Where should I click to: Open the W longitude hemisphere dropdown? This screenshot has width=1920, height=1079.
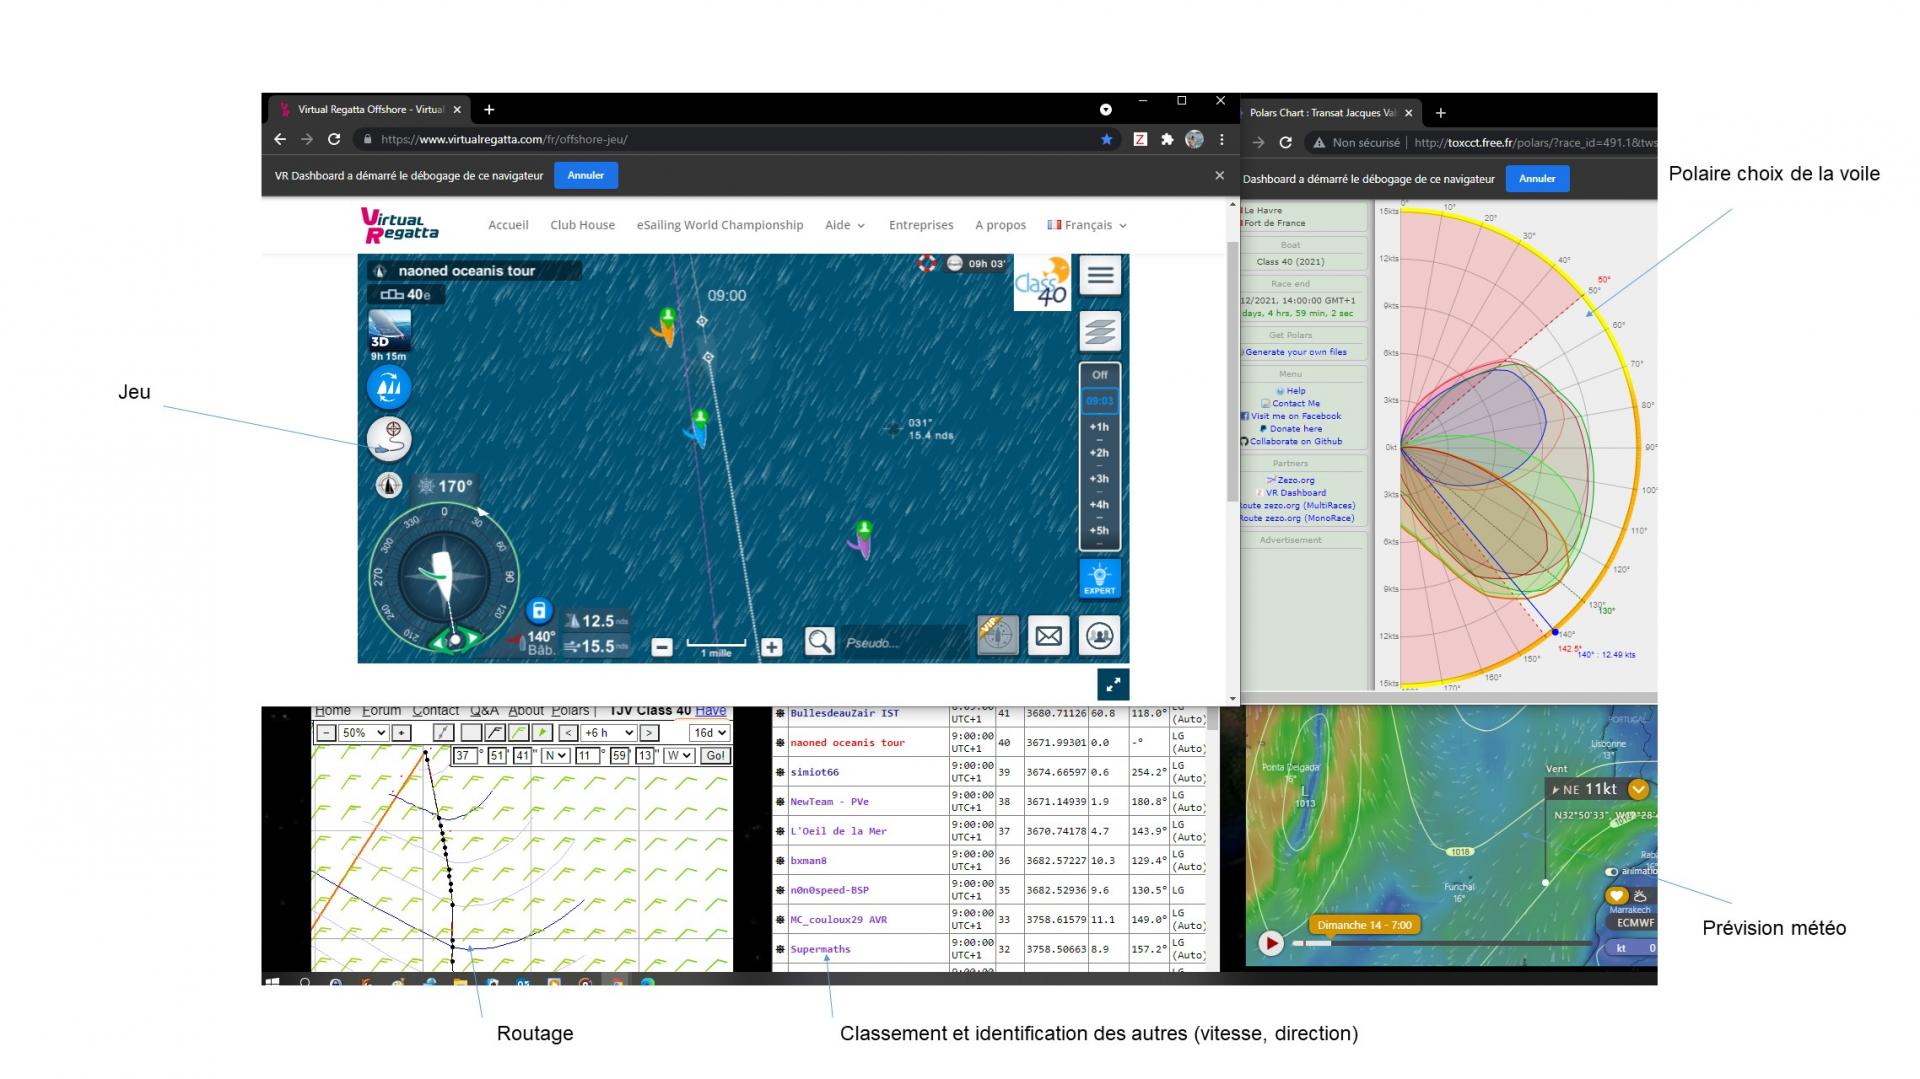tap(679, 756)
